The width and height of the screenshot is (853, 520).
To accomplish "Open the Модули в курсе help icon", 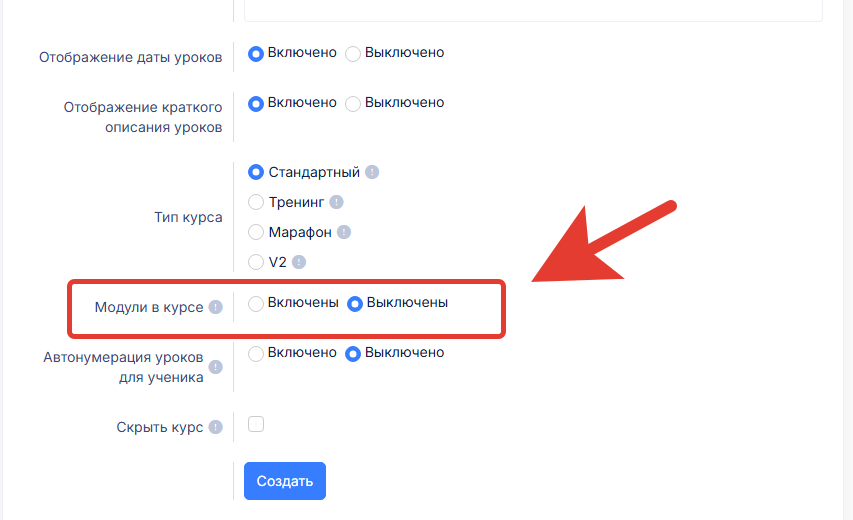I will click(216, 308).
